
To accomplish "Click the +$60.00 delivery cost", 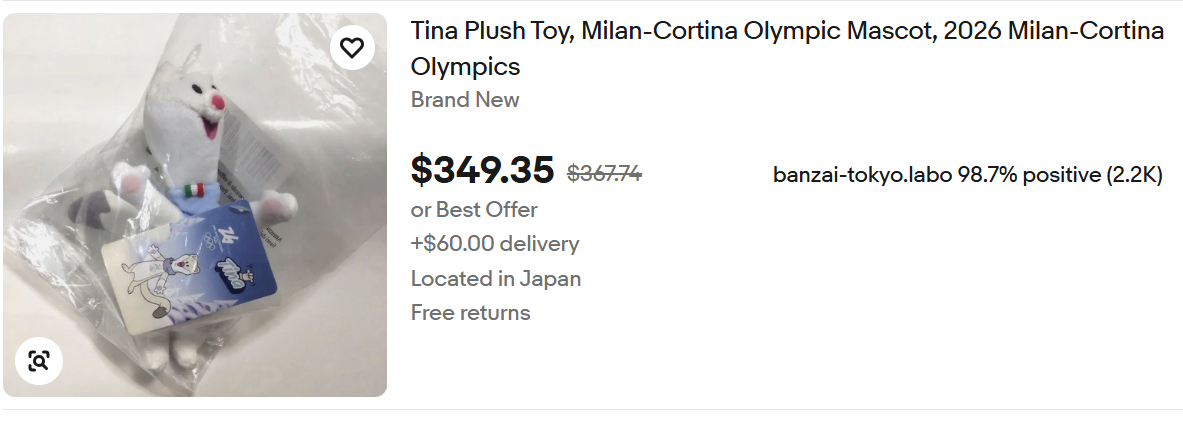I will pyautogui.click(x=495, y=244).
